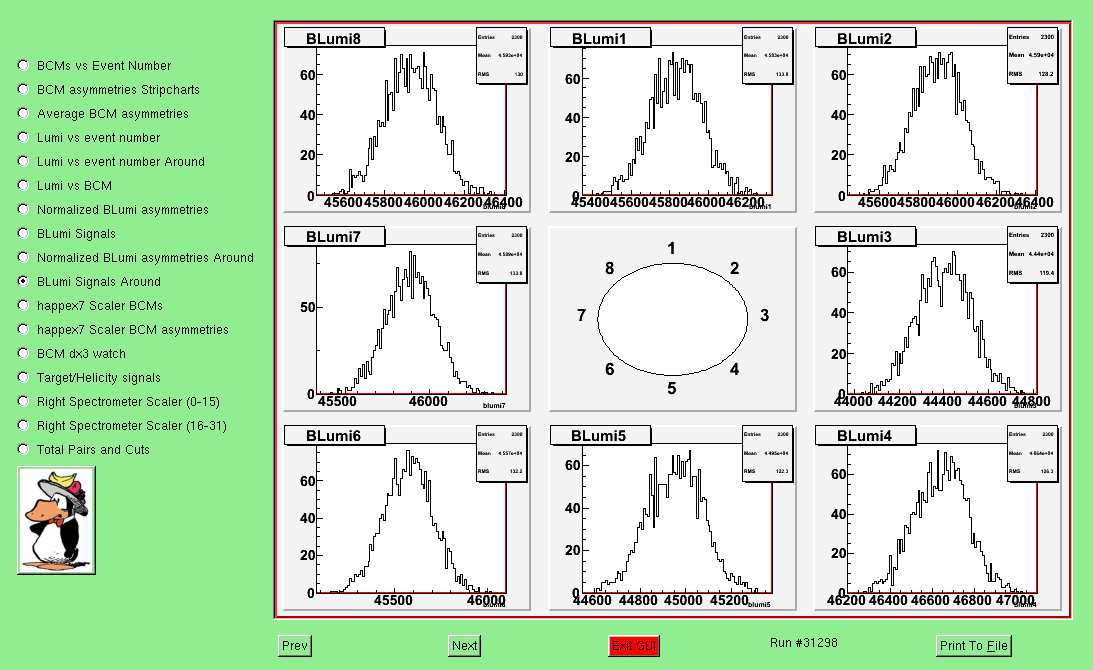Choose Lumi vs BCM option
Viewport: 1093px width, 670px height.
pos(23,185)
